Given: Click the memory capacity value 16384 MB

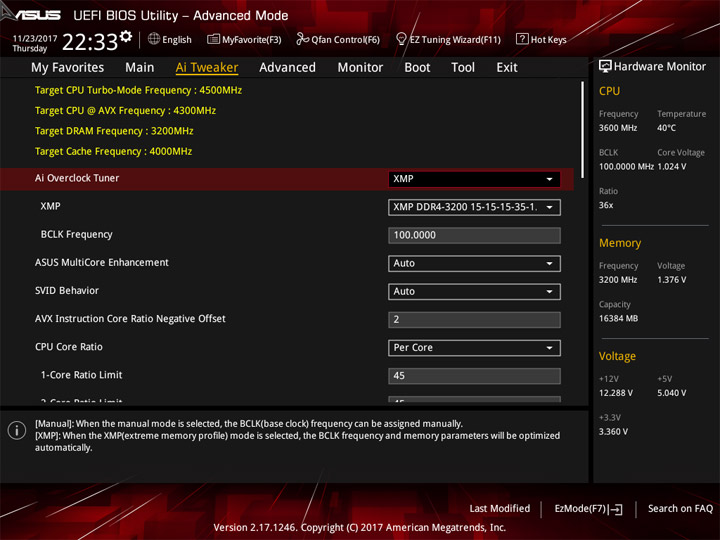Looking at the screenshot, I should [x=618, y=319].
